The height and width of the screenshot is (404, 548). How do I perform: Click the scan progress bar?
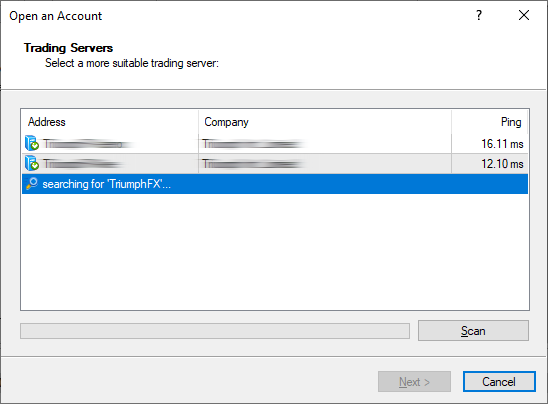(x=215, y=331)
